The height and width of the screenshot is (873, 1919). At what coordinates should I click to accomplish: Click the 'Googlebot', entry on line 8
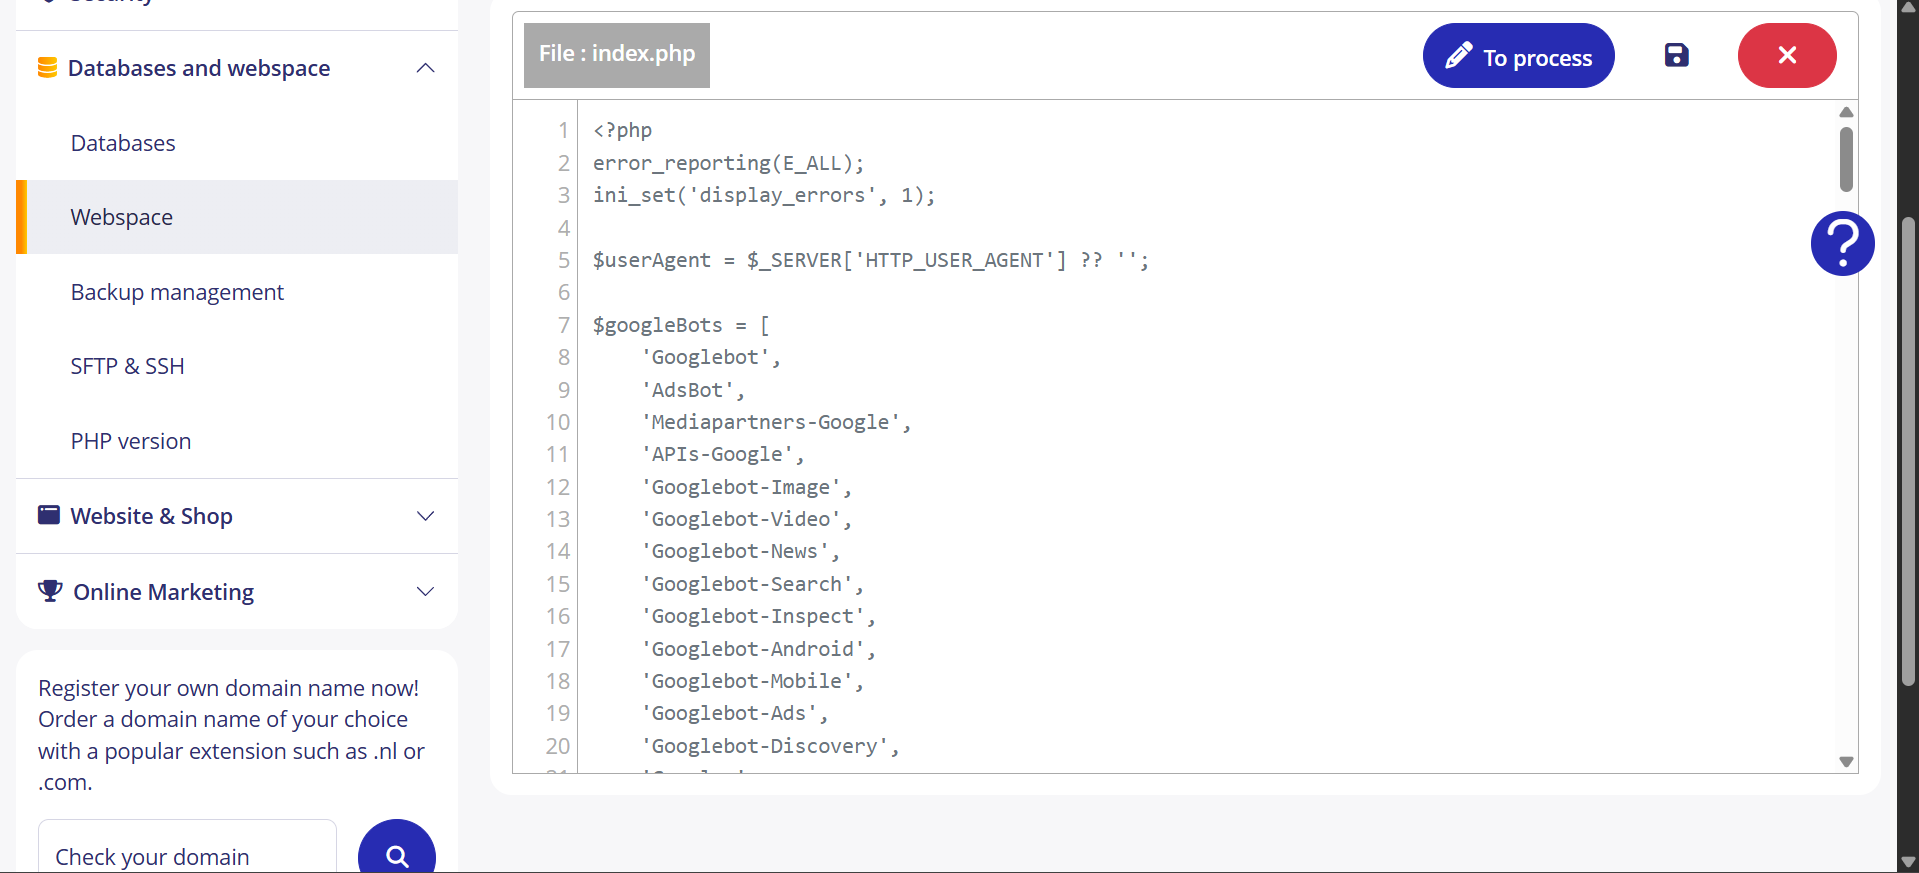[711, 357]
